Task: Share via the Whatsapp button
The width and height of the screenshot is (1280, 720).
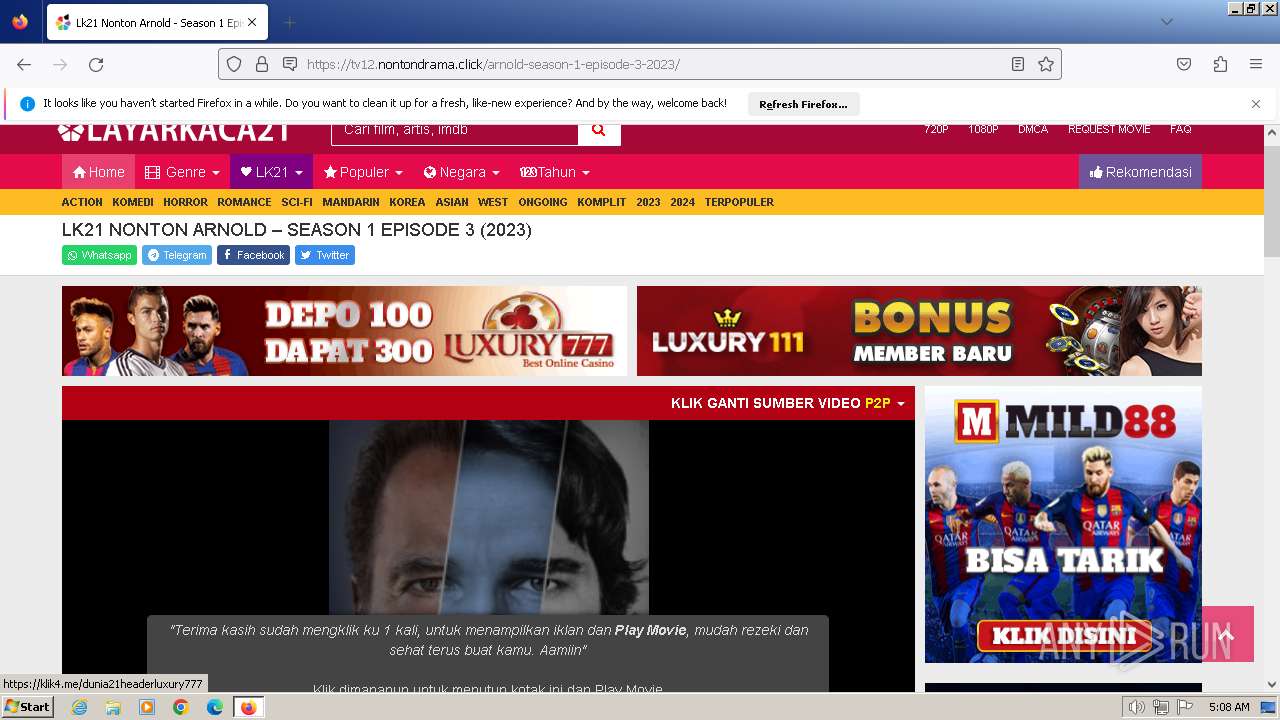Action: 99,255
